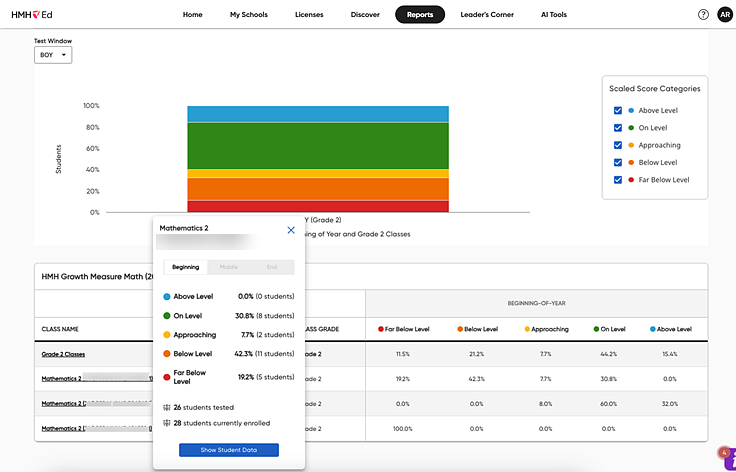Click the Above Level column header in table
Screen dimensions: 736x472
click(671, 329)
